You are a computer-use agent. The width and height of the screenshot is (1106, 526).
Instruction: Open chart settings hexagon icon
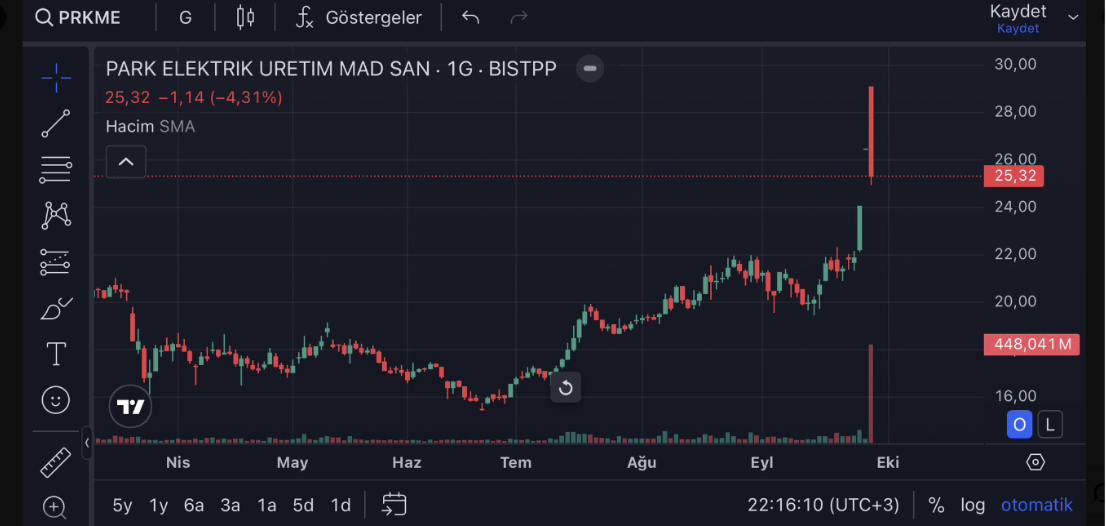click(x=1035, y=463)
